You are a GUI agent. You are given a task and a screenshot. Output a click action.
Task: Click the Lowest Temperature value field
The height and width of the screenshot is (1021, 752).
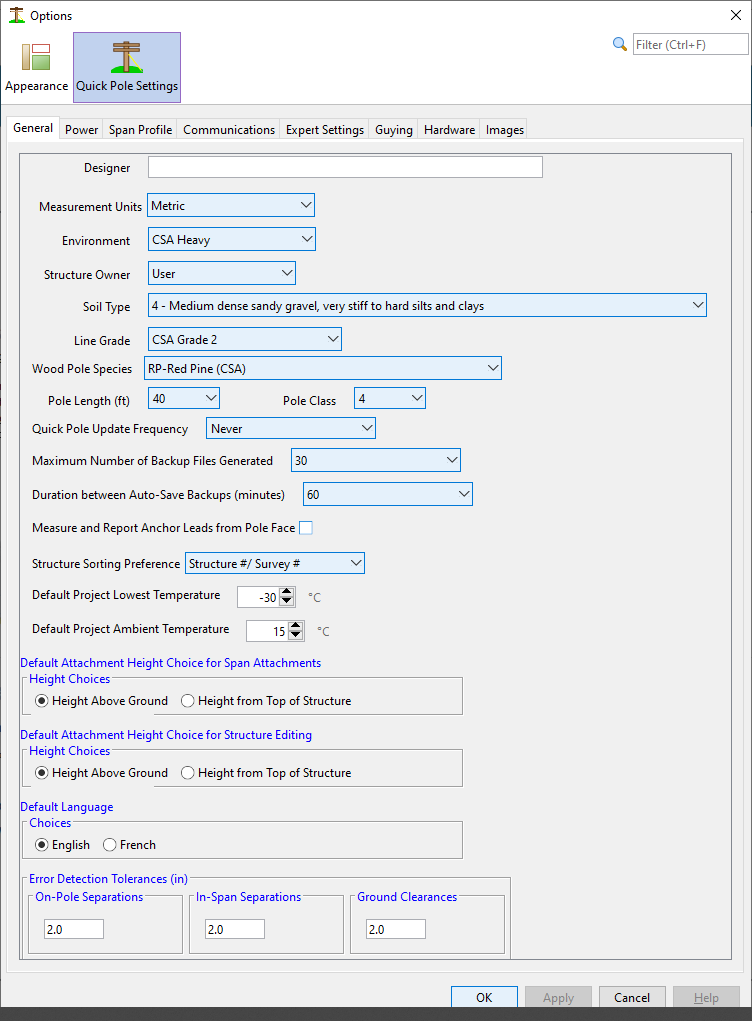coord(258,597)
